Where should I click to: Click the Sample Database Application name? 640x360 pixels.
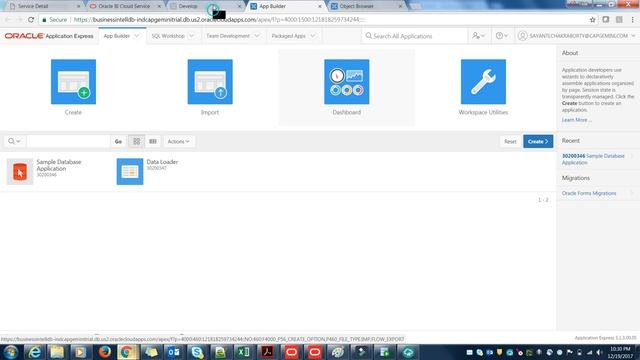pyautogui.click(x=59, y=165)
